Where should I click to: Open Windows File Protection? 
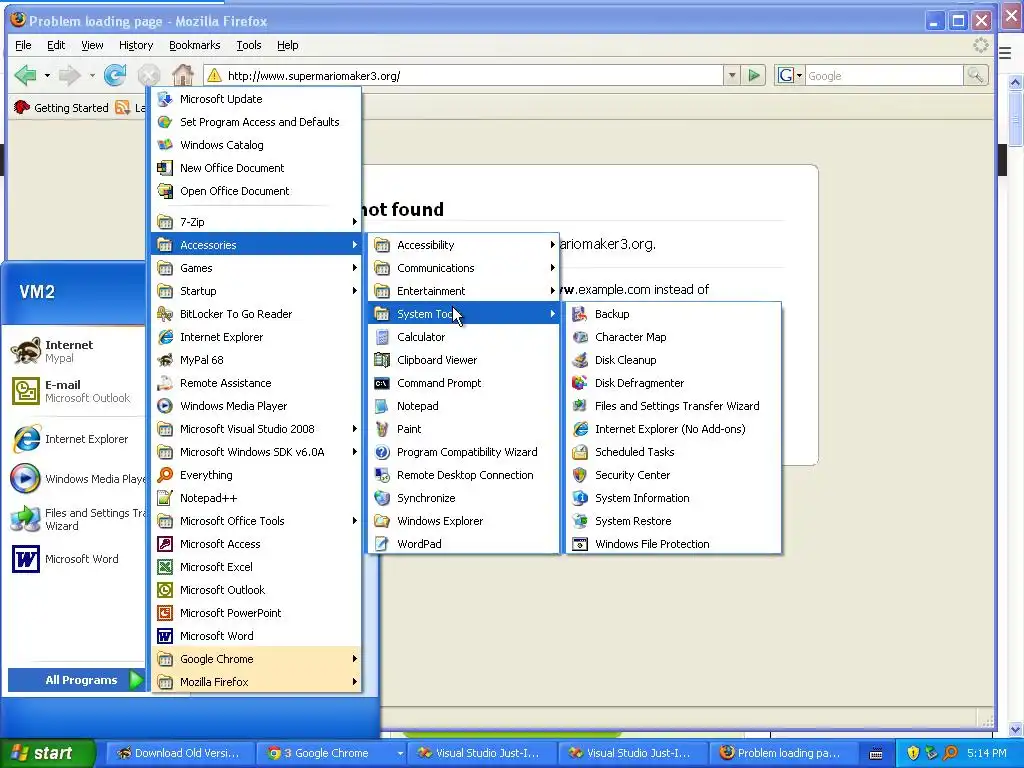673,544
